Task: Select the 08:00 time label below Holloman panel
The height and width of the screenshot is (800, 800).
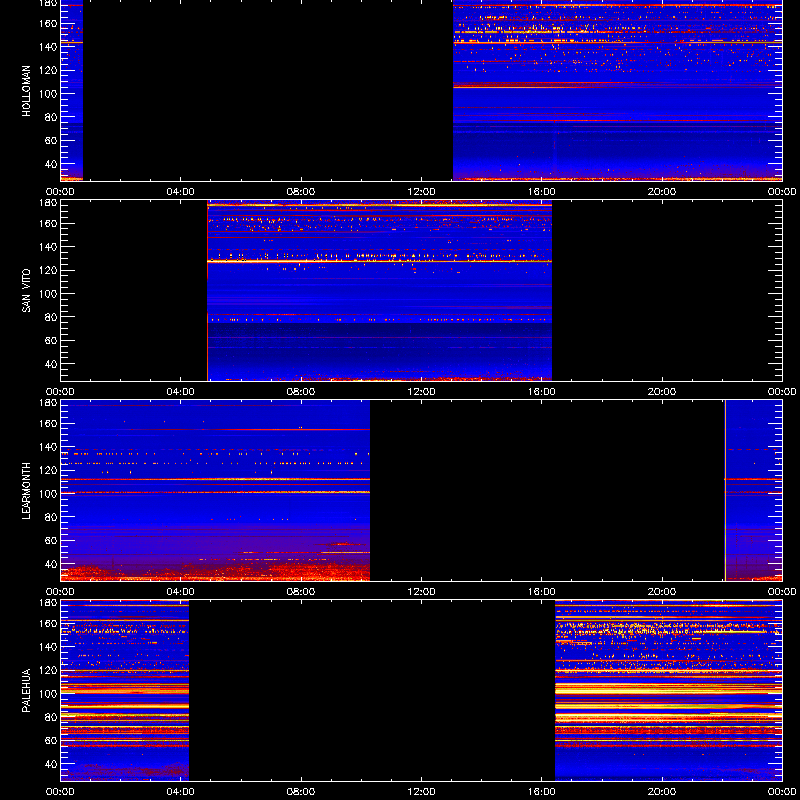Action: point(301,192)
